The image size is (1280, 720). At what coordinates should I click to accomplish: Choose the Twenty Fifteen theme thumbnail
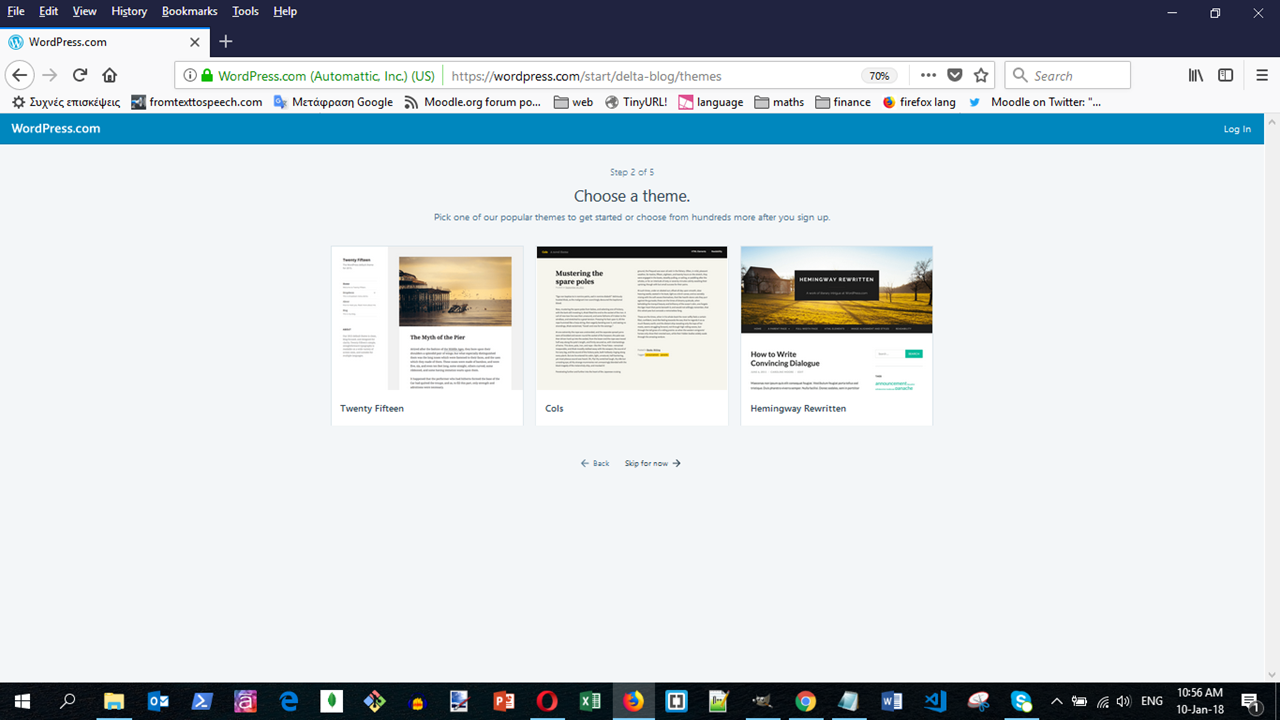point(427,318)
